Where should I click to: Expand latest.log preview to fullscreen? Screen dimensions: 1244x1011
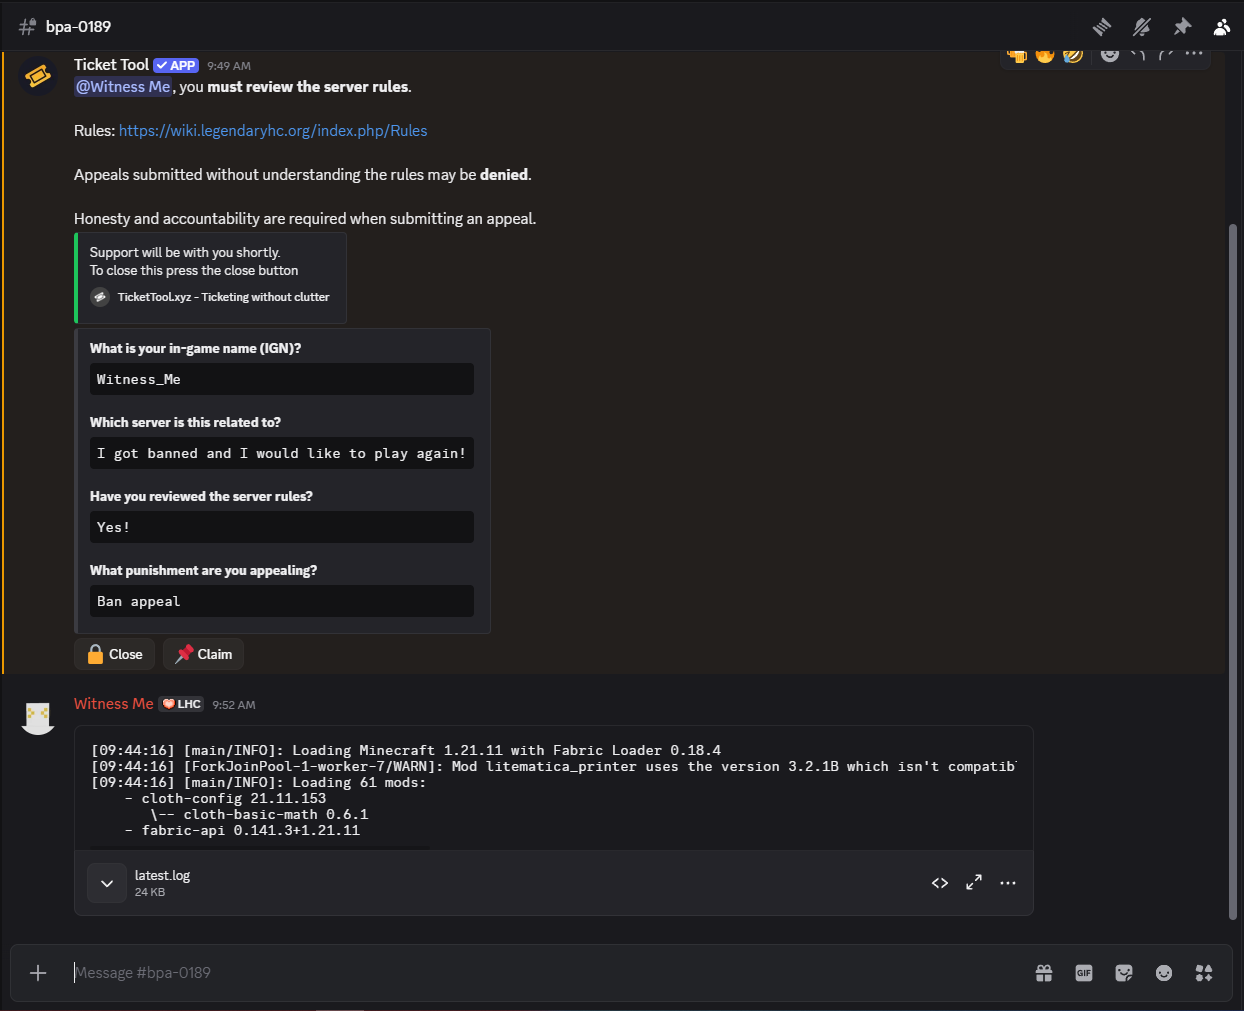click(x=974, y=883)
